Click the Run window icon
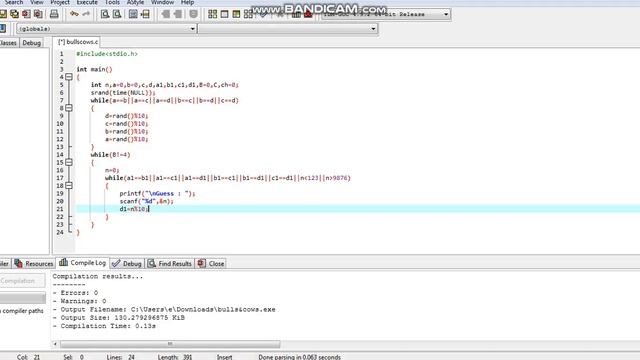This screenshot has width=640, height=360. pos(224,14)
